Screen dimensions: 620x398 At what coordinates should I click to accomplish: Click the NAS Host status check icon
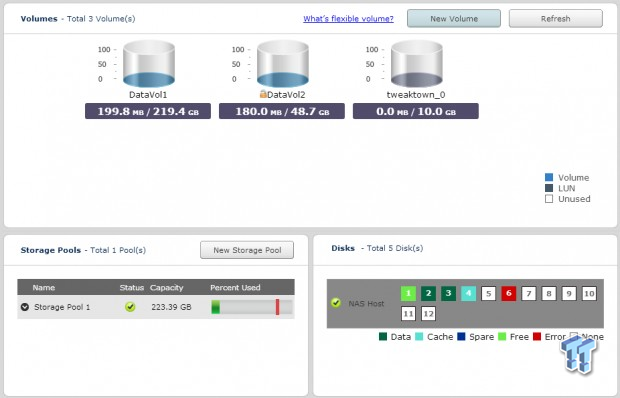click(336, 303)
